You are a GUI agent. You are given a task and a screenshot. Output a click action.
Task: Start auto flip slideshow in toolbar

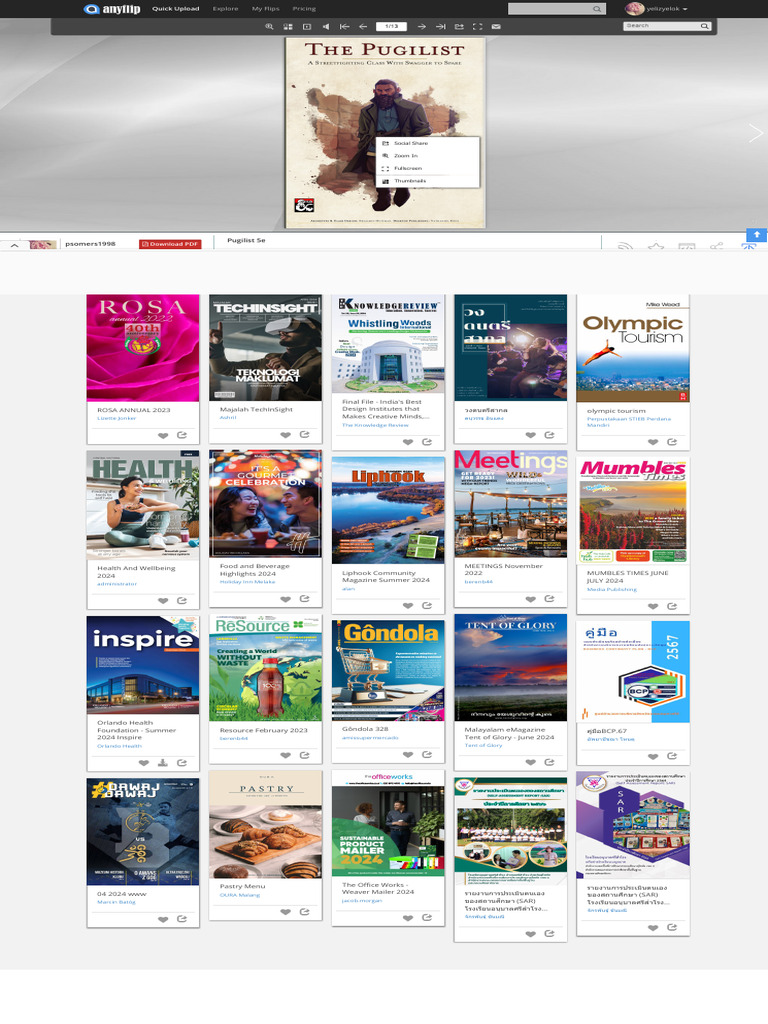(x=307, y=26)
